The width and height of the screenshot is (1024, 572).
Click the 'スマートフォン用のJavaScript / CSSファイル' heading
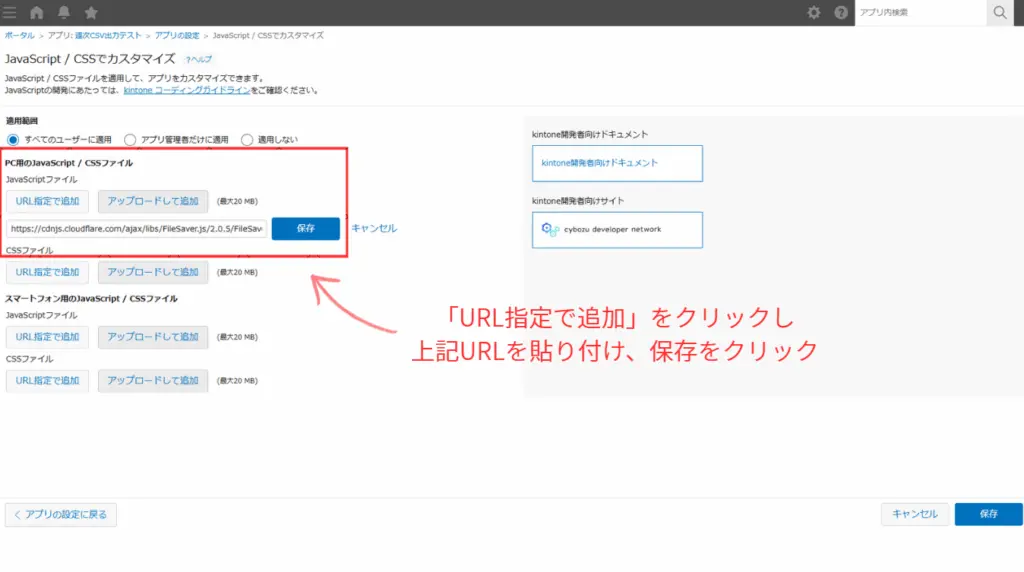pos(91,299)
